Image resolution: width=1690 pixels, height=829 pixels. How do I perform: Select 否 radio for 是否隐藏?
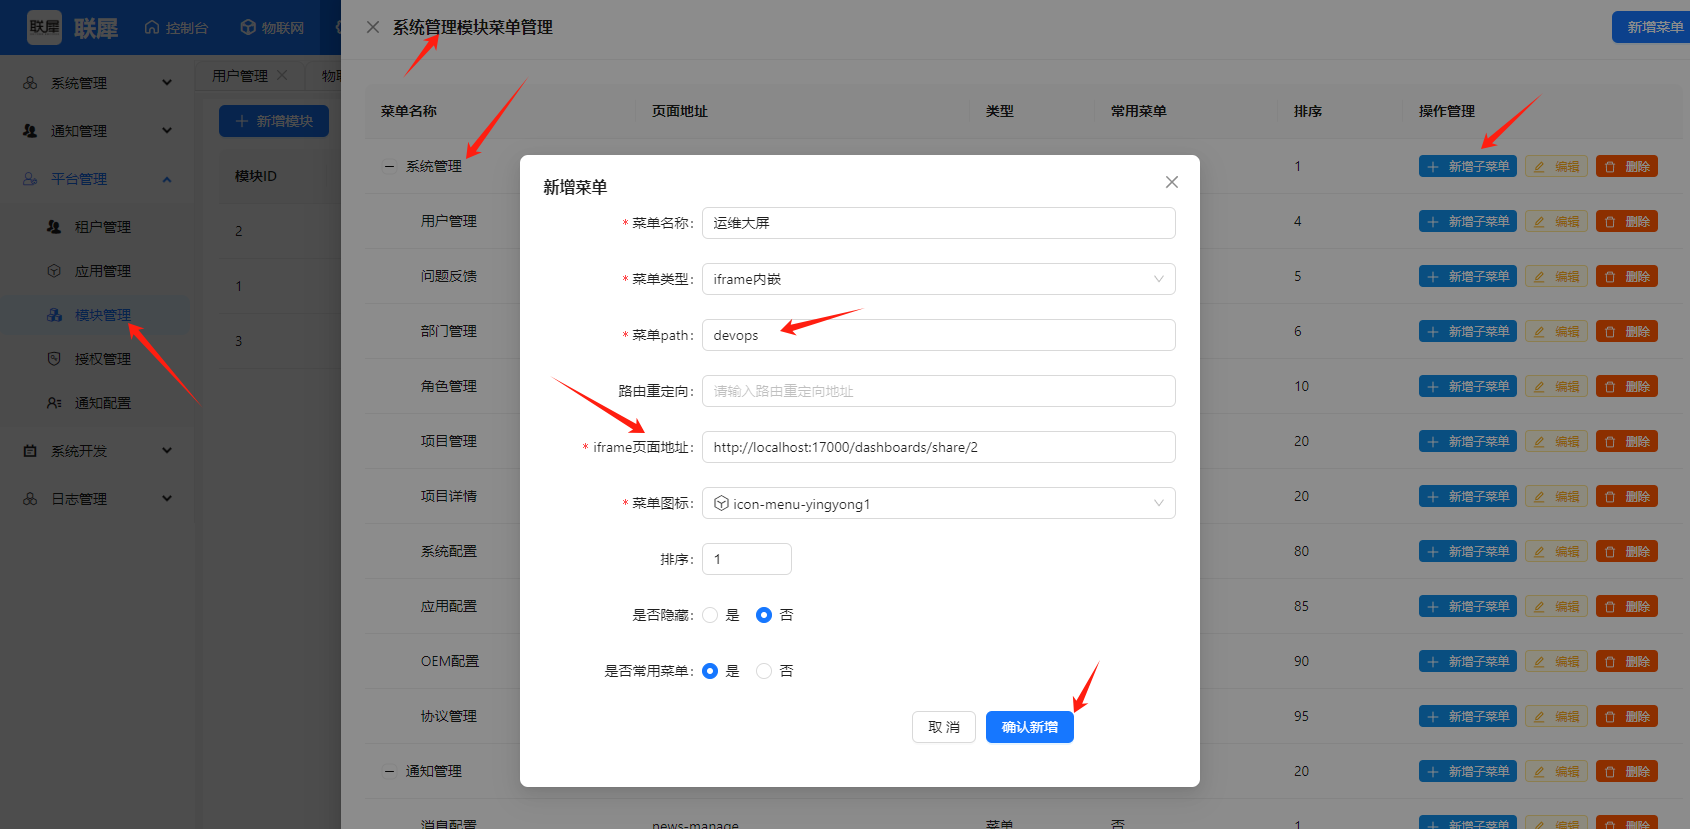[764, 615]
